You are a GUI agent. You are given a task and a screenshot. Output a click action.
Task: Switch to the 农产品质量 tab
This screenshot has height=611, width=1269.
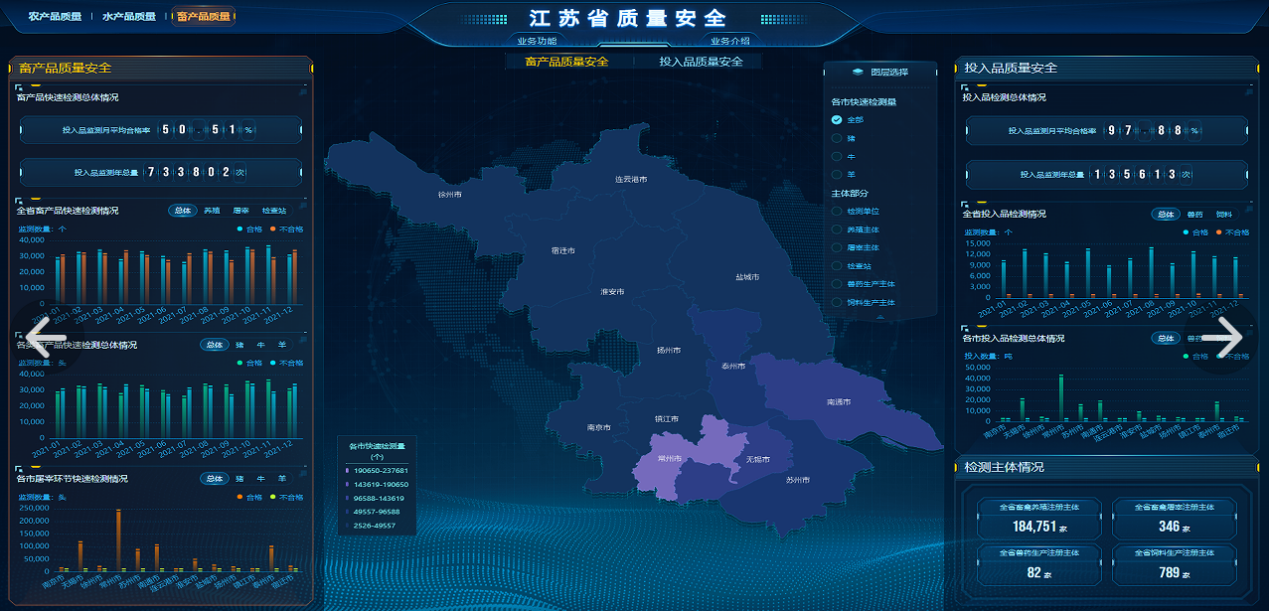55,17
